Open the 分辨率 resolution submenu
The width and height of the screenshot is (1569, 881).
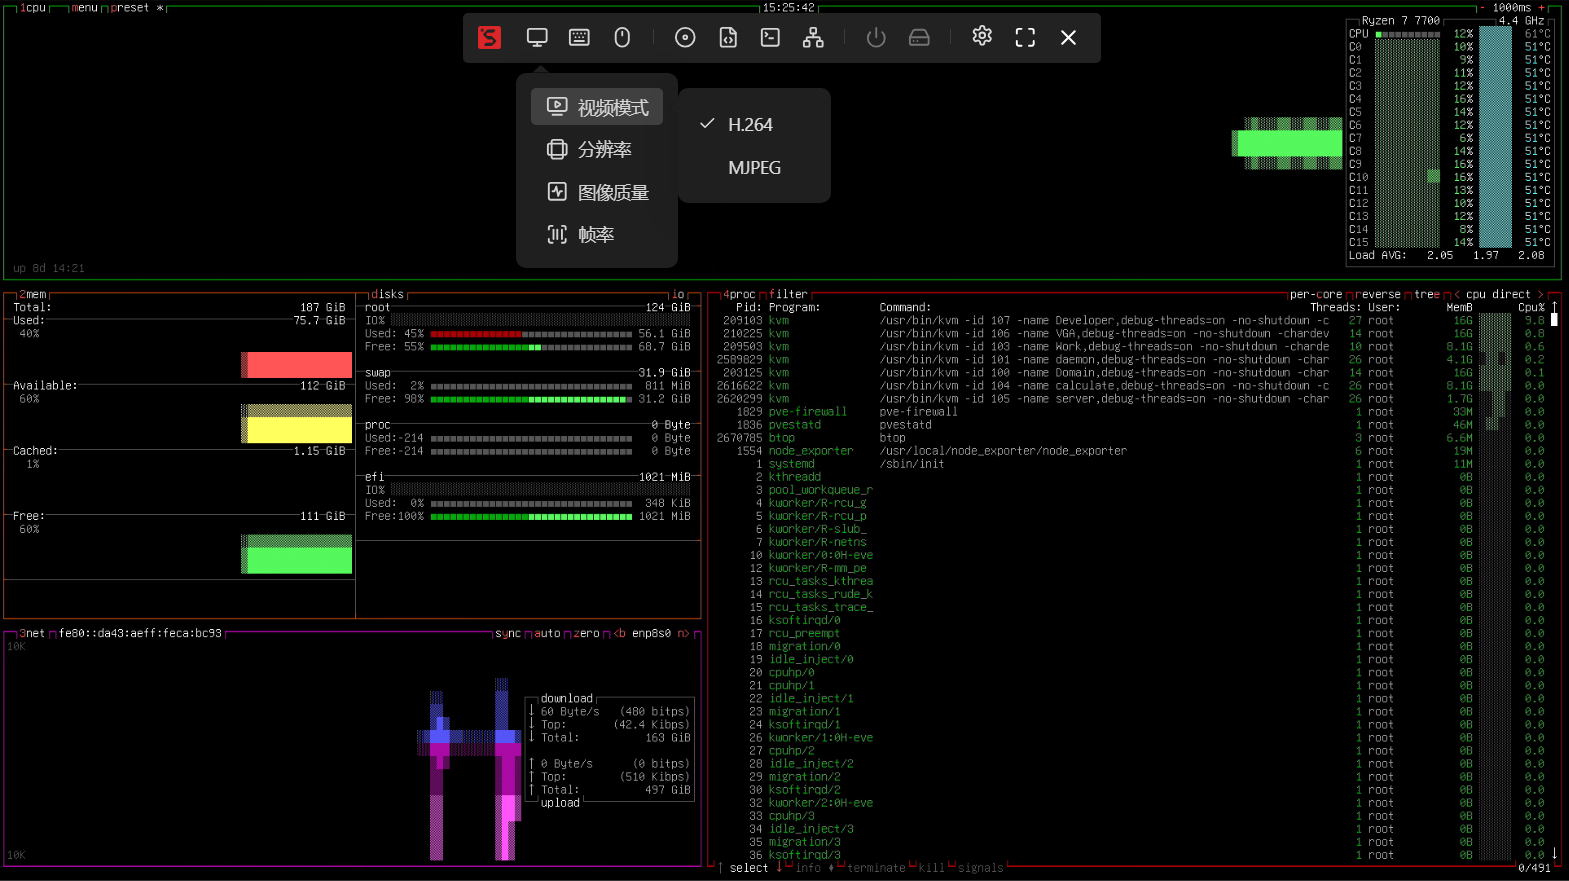pyautogui.click(x=597, y=150)
